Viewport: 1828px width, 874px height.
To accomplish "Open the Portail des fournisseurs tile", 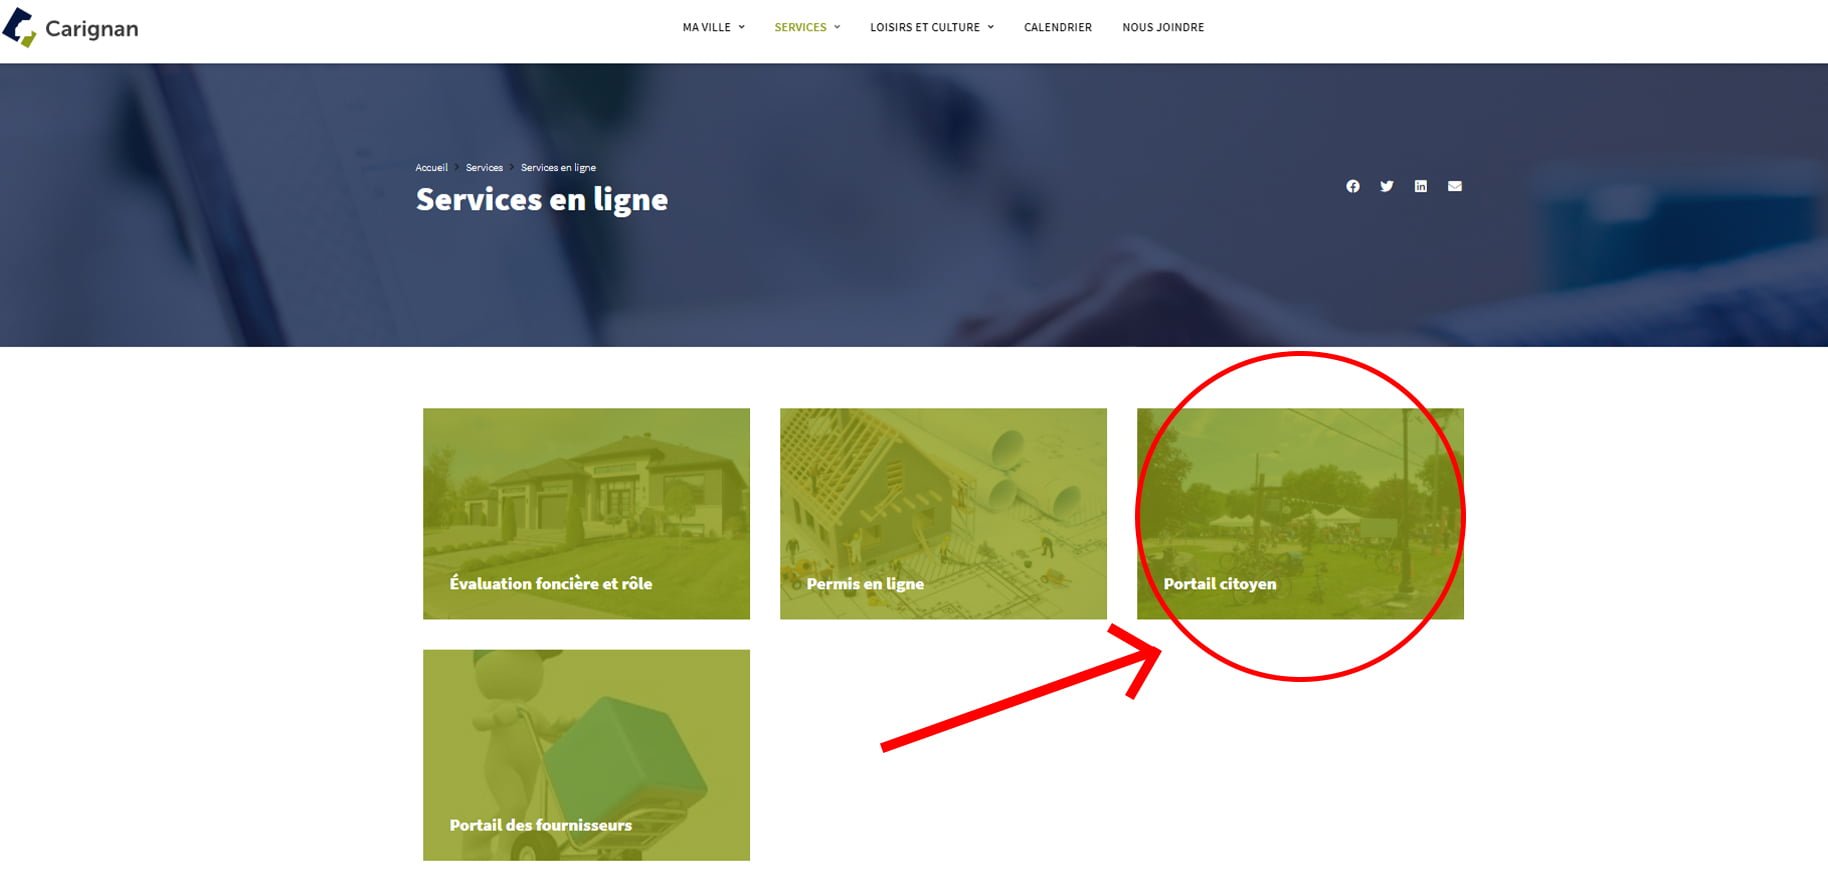I will [x=586, y=755].
